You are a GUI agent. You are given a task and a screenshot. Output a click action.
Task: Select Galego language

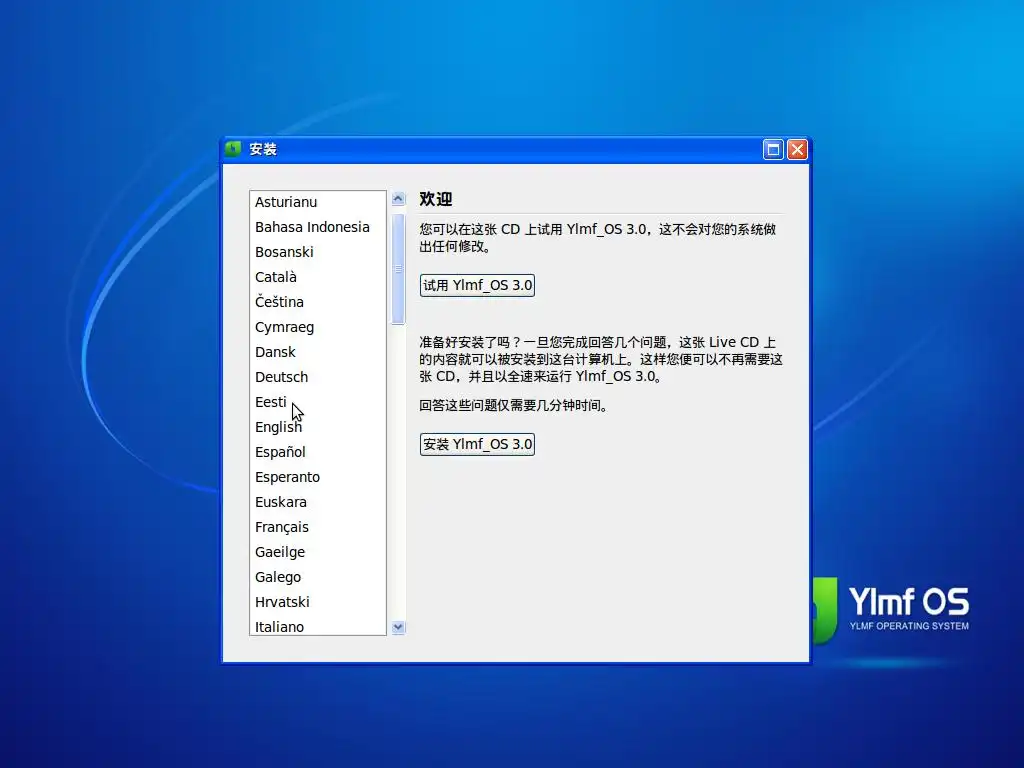point(317,577)
